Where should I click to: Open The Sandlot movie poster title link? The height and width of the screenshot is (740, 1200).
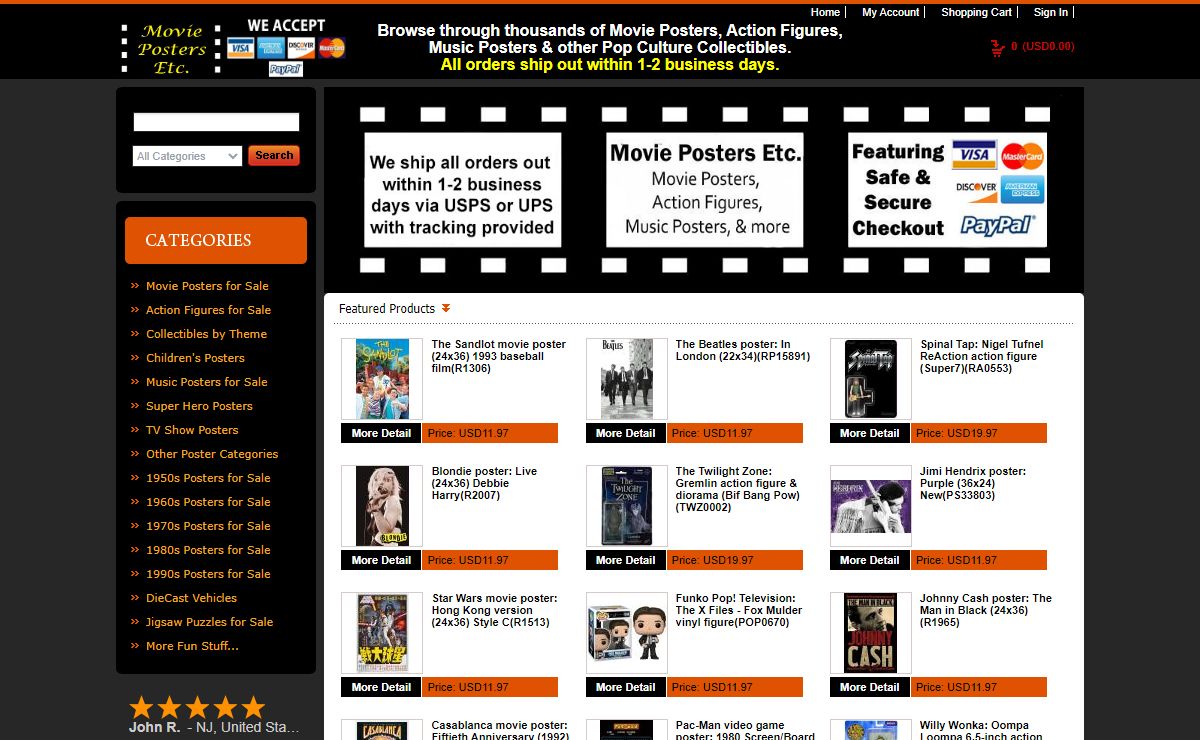[499, 356]
